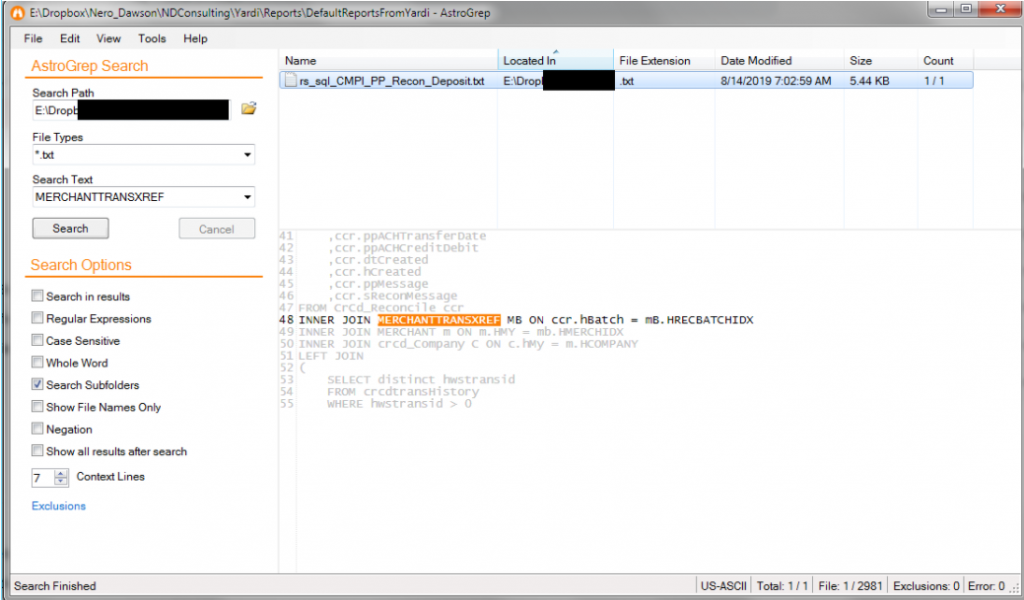Click preview line 42 ccr.ppACHCreditDebit

pos(403,248)
